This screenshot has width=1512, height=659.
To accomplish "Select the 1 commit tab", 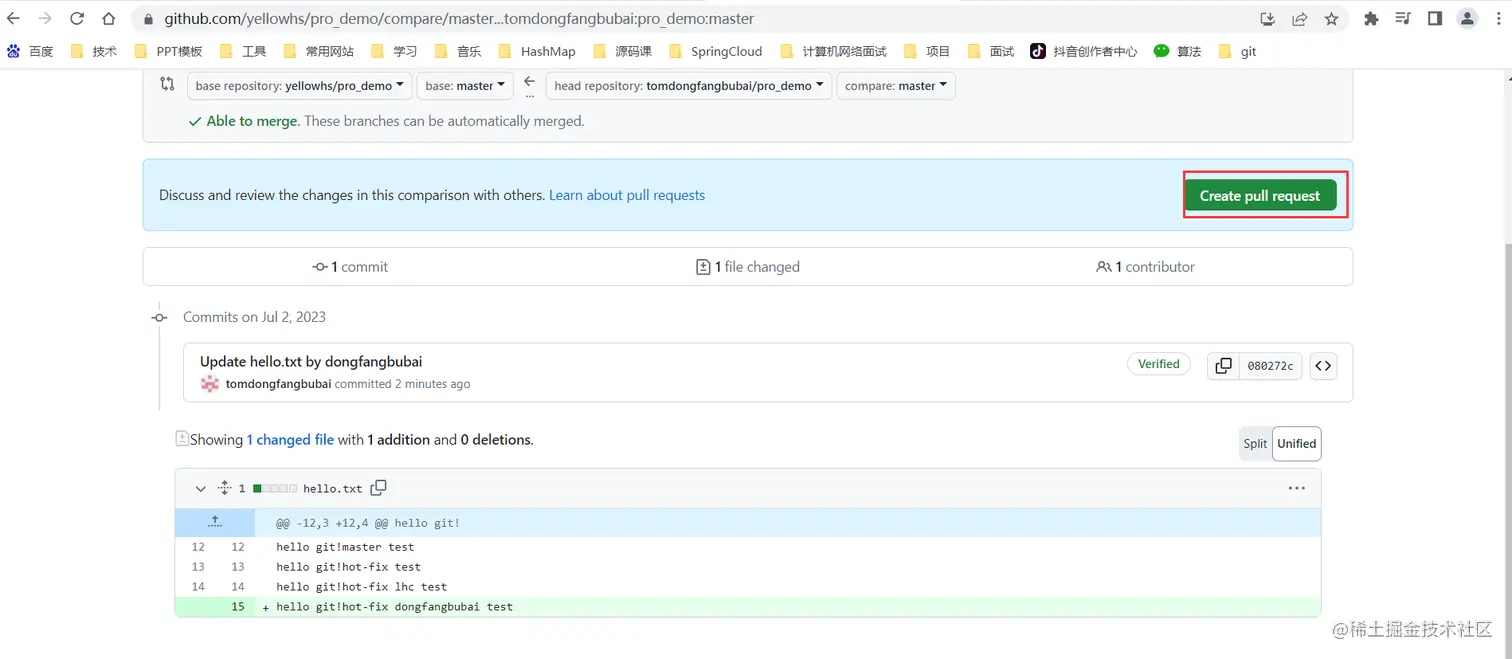I will click(x=350, y=267).
